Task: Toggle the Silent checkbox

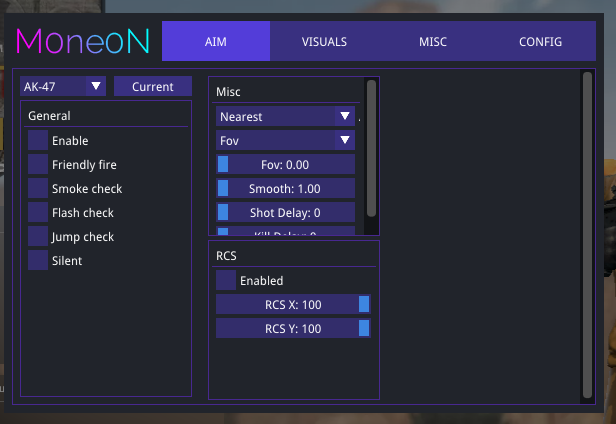Action: pos(38,261)
